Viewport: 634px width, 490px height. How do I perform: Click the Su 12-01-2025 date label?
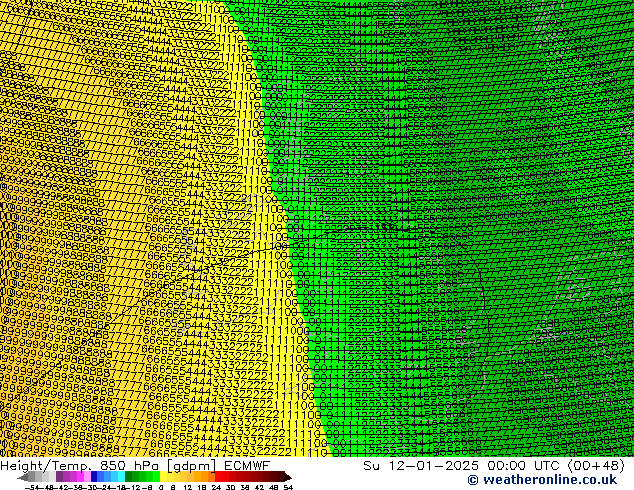[x=411, y=465]
